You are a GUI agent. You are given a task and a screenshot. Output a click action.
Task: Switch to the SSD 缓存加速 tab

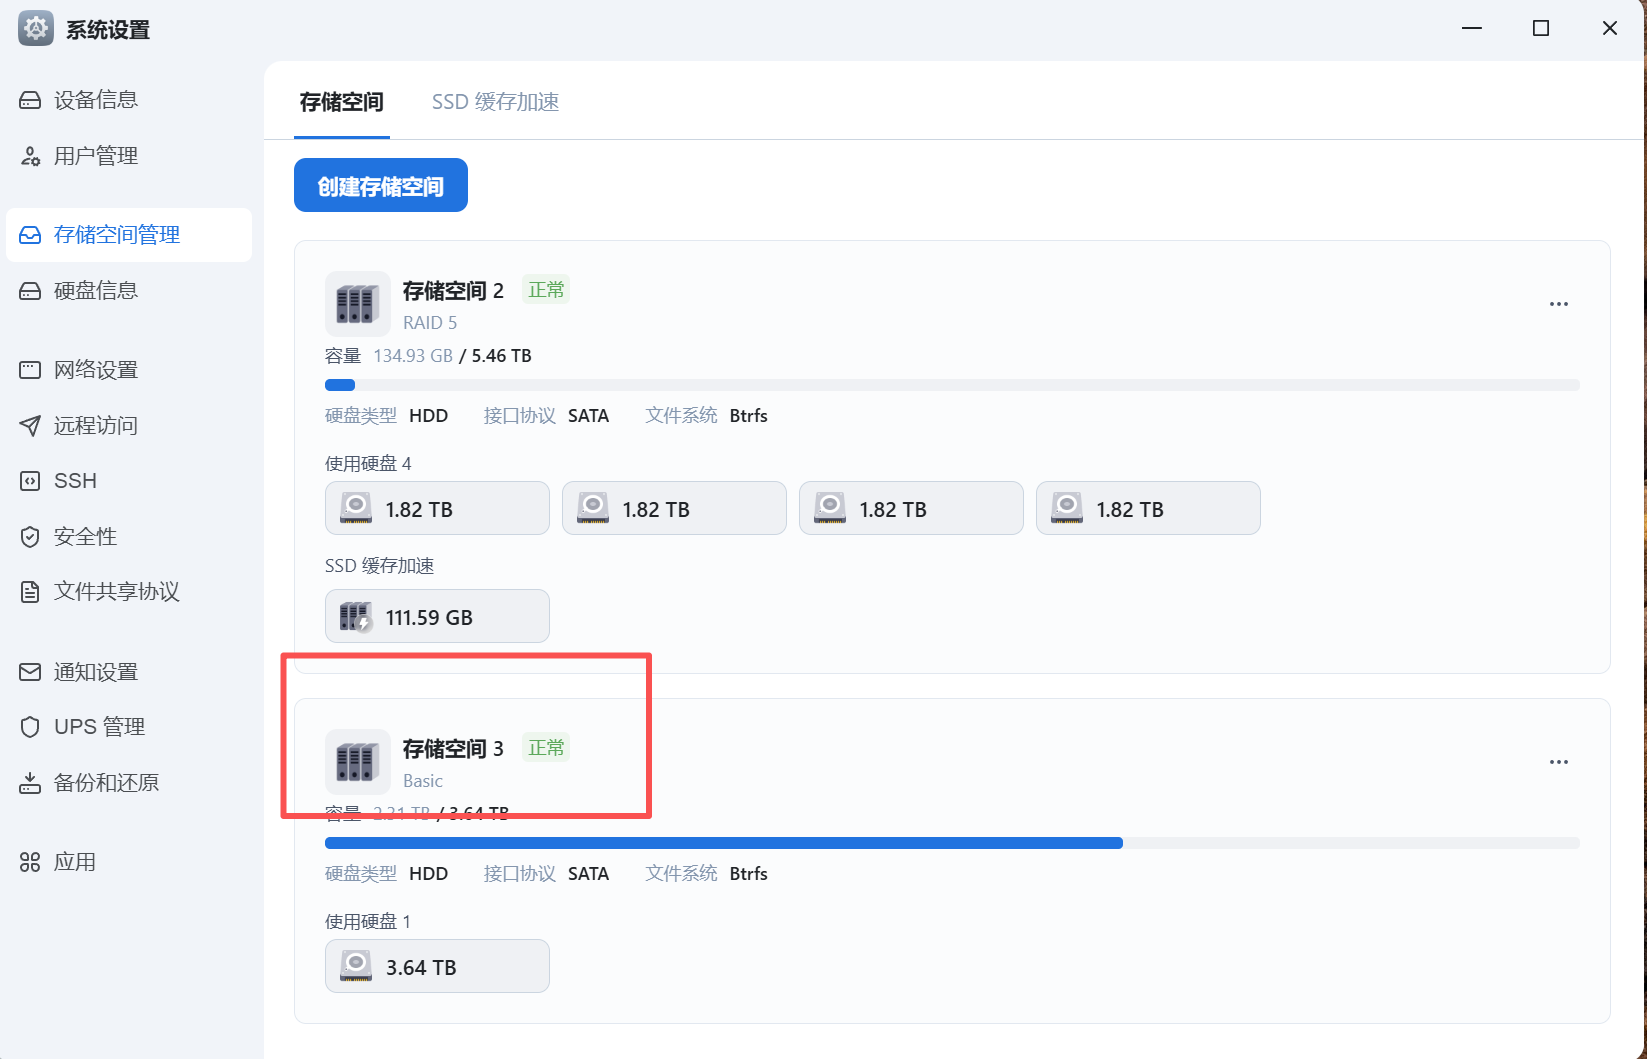click(x=495, y=102)
